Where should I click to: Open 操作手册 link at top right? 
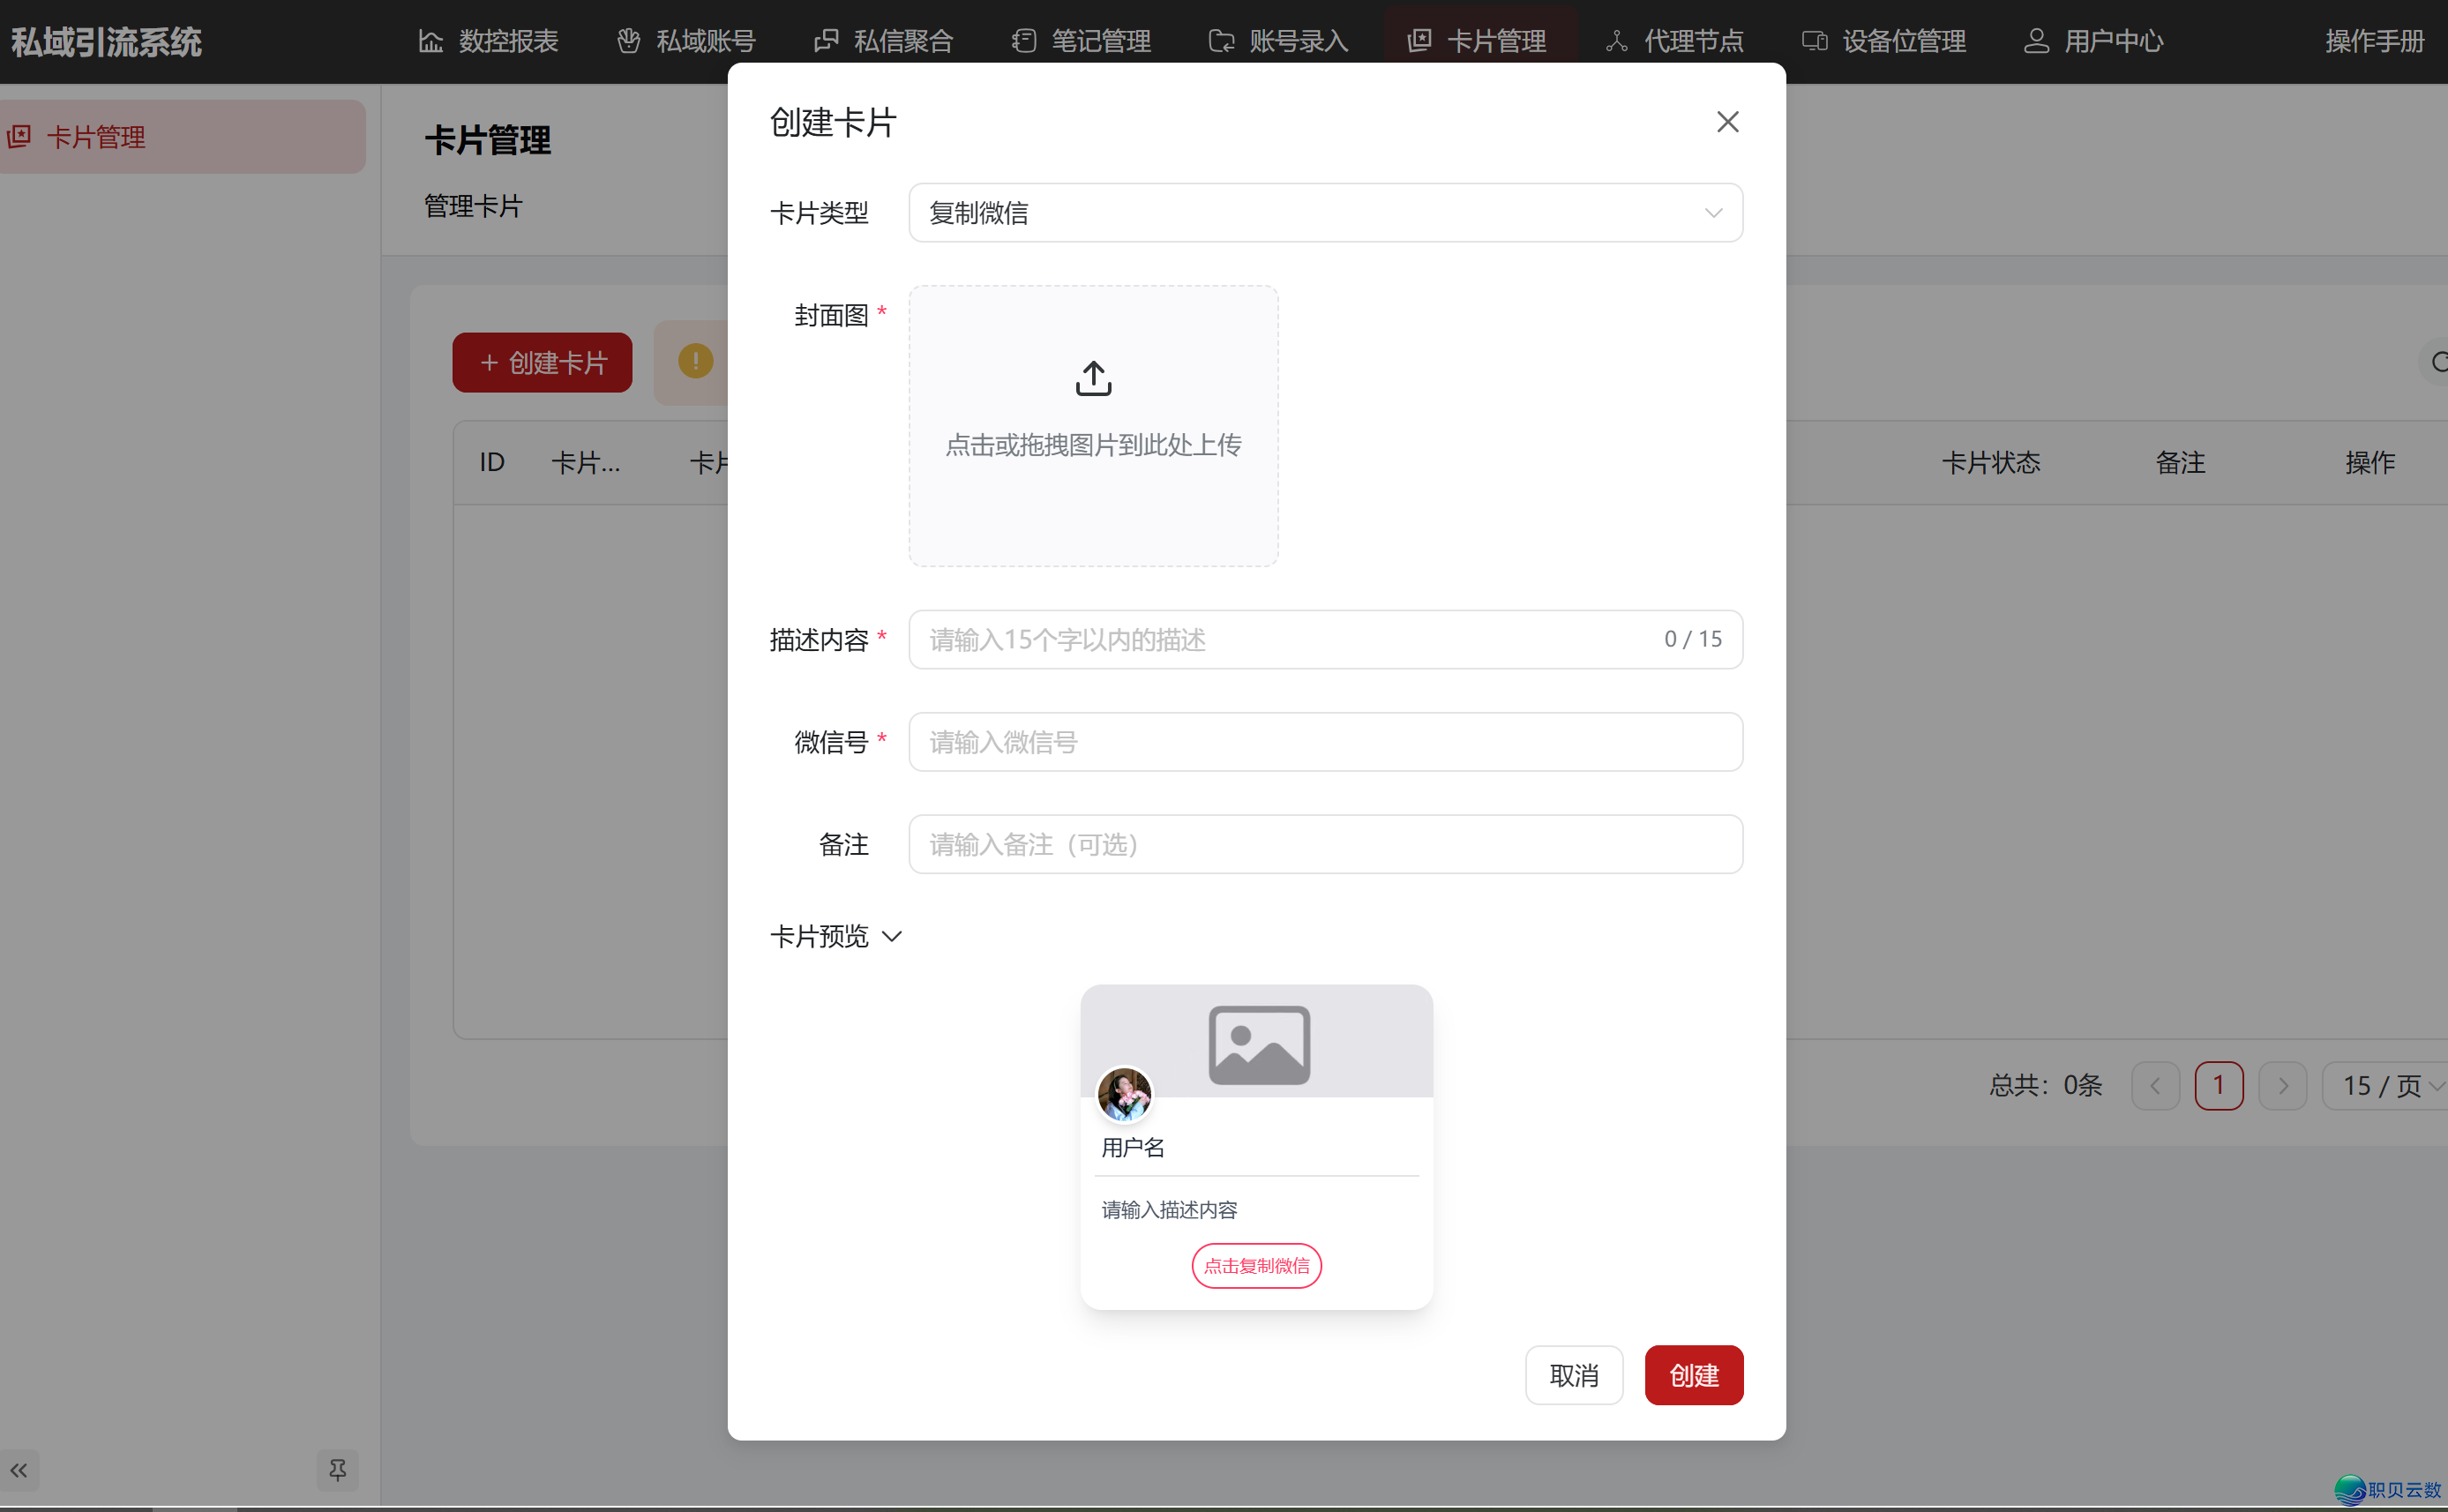click(x=2374, y=41)
